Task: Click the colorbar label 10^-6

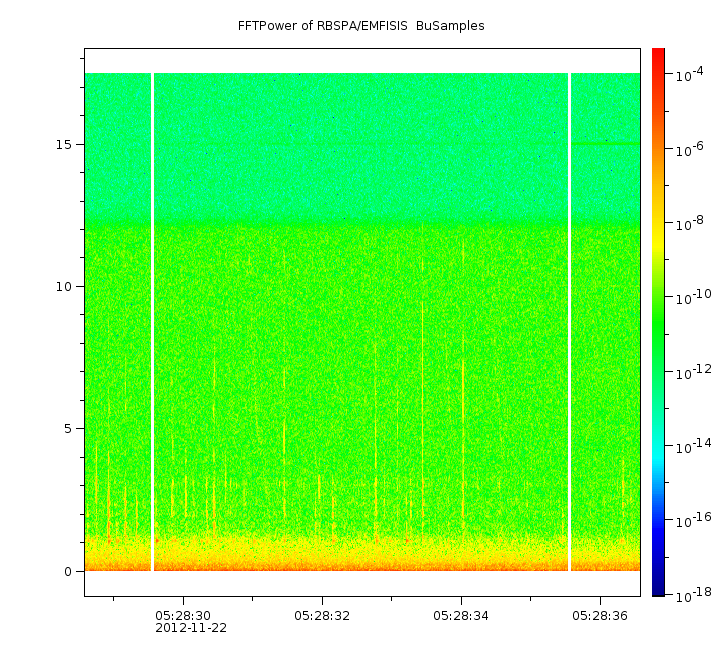Action: coord(689,149)
